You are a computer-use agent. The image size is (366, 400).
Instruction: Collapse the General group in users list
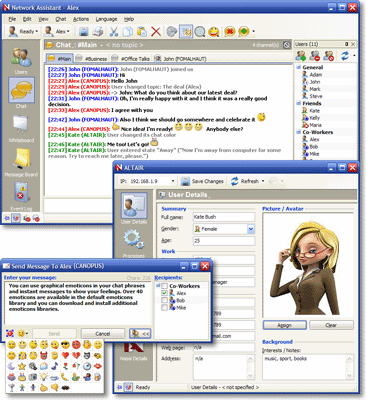pos(299,67)
